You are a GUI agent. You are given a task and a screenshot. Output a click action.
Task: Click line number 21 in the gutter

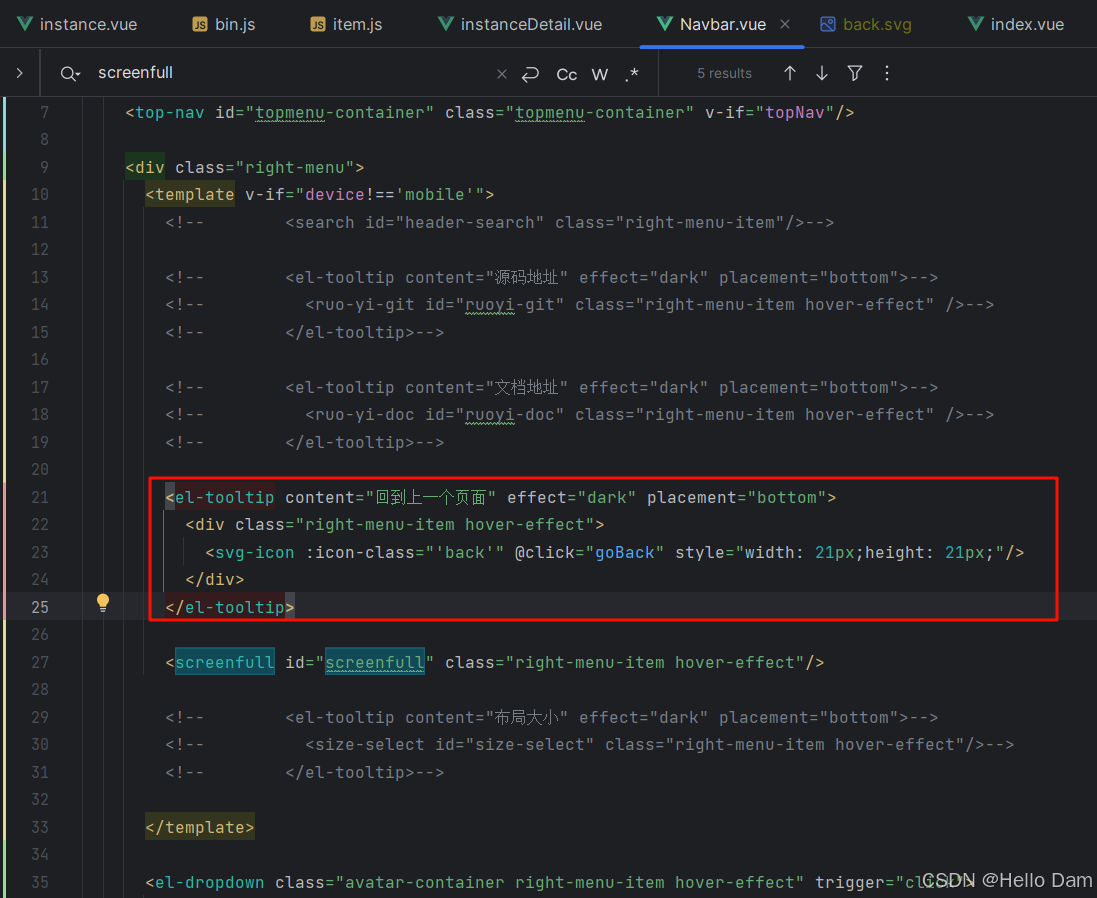40,497
